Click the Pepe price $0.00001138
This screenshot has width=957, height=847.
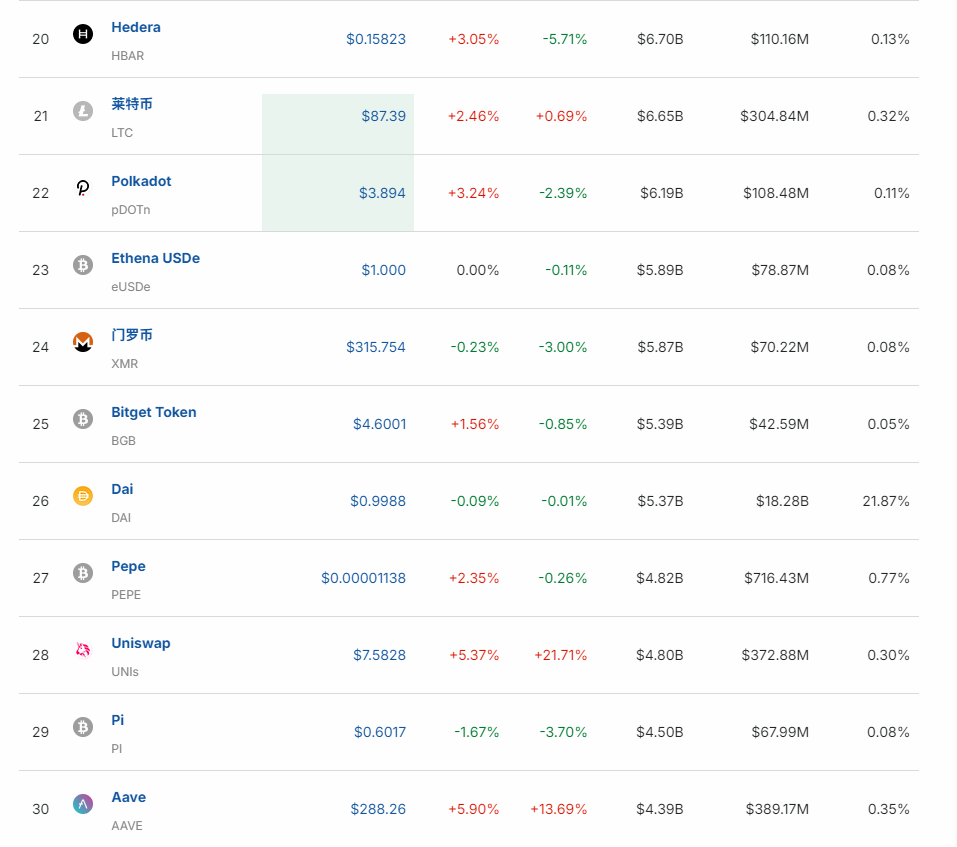(x=363, y=578)
